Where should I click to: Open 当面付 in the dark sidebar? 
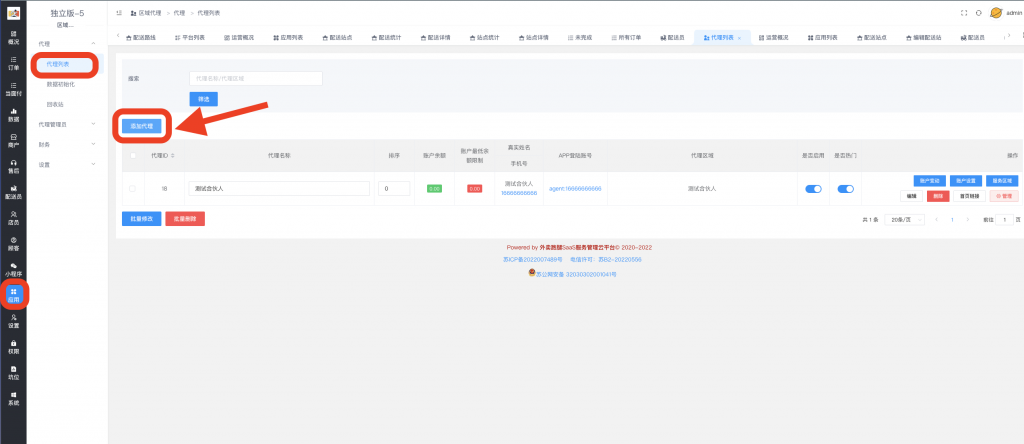[13, 89]
